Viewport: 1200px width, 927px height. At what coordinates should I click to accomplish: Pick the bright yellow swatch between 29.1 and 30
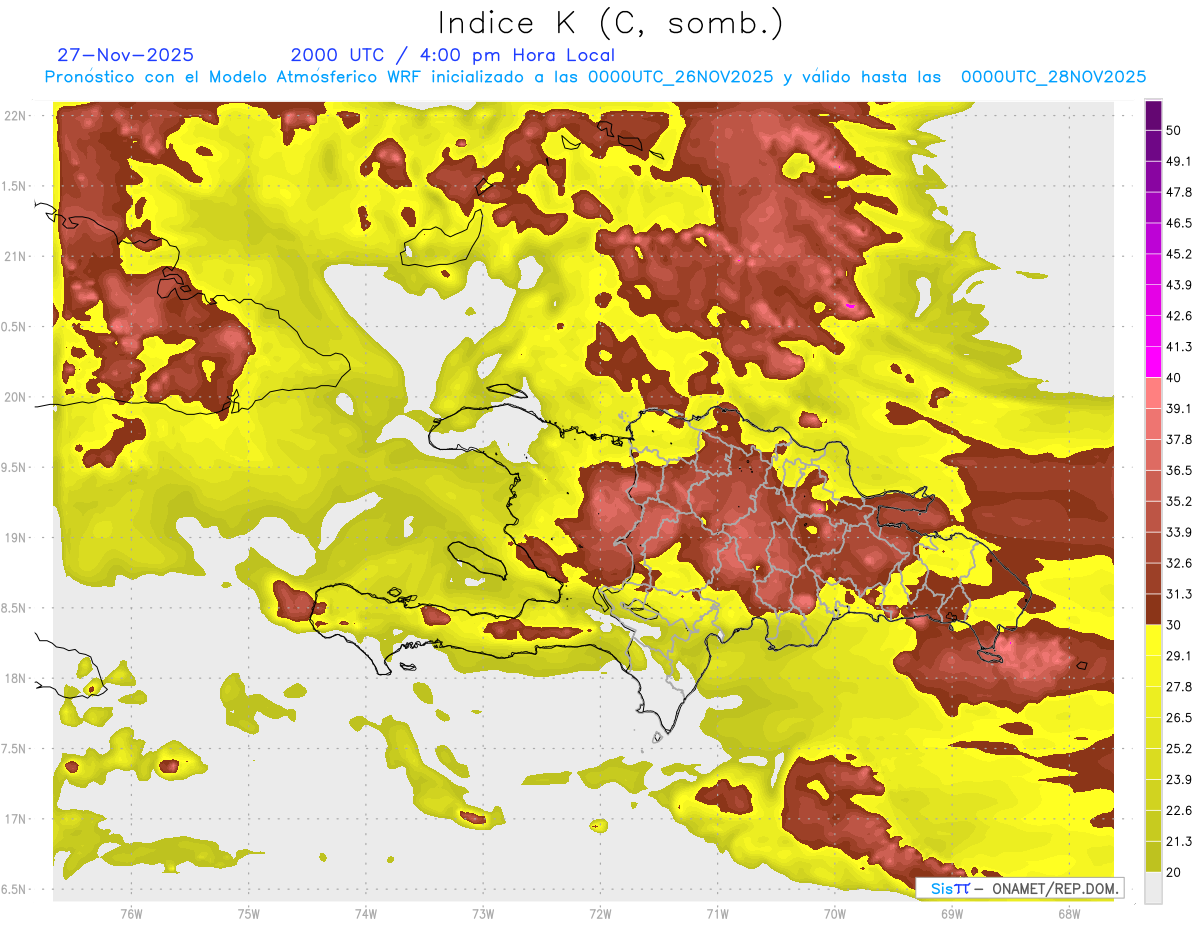click(x=1153, y=641)
